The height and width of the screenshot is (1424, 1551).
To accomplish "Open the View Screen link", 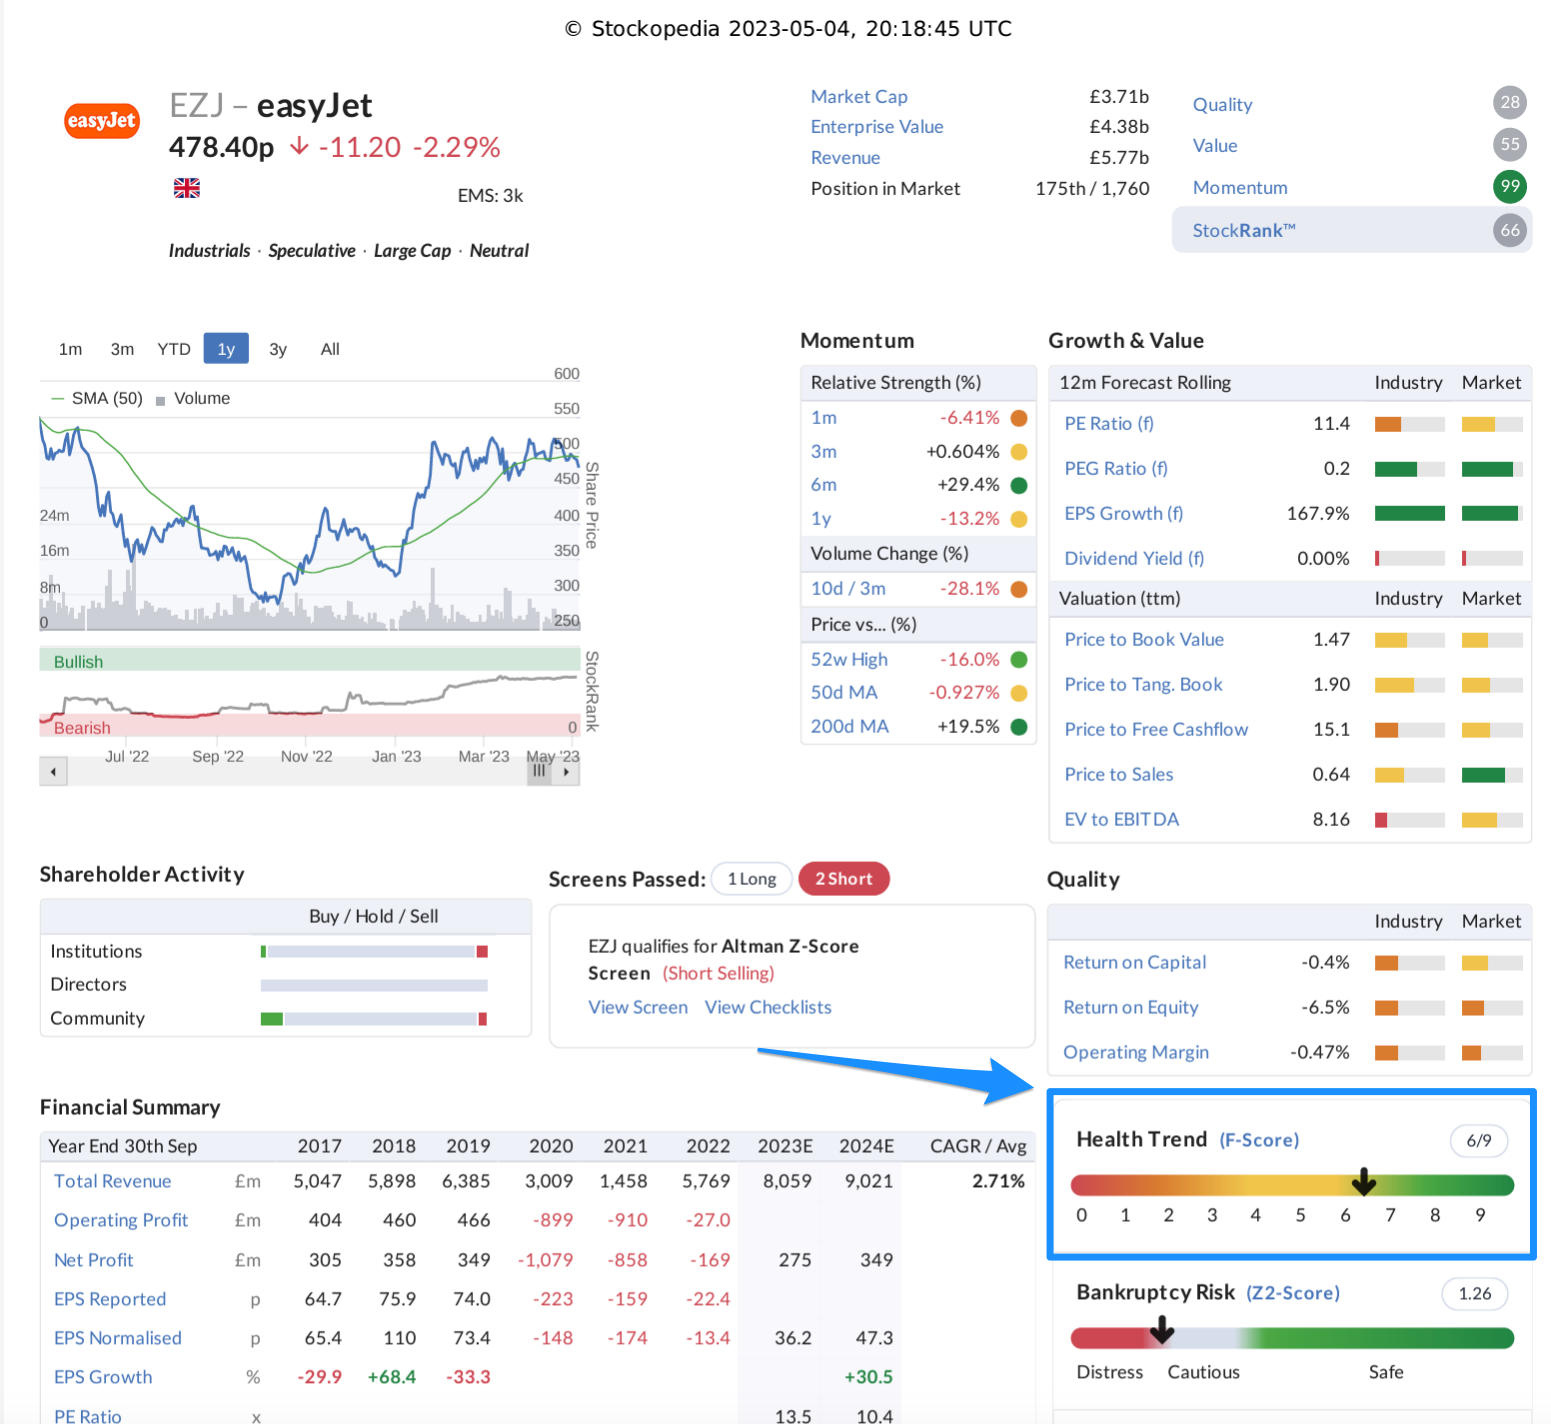I will click(637, 1007).
